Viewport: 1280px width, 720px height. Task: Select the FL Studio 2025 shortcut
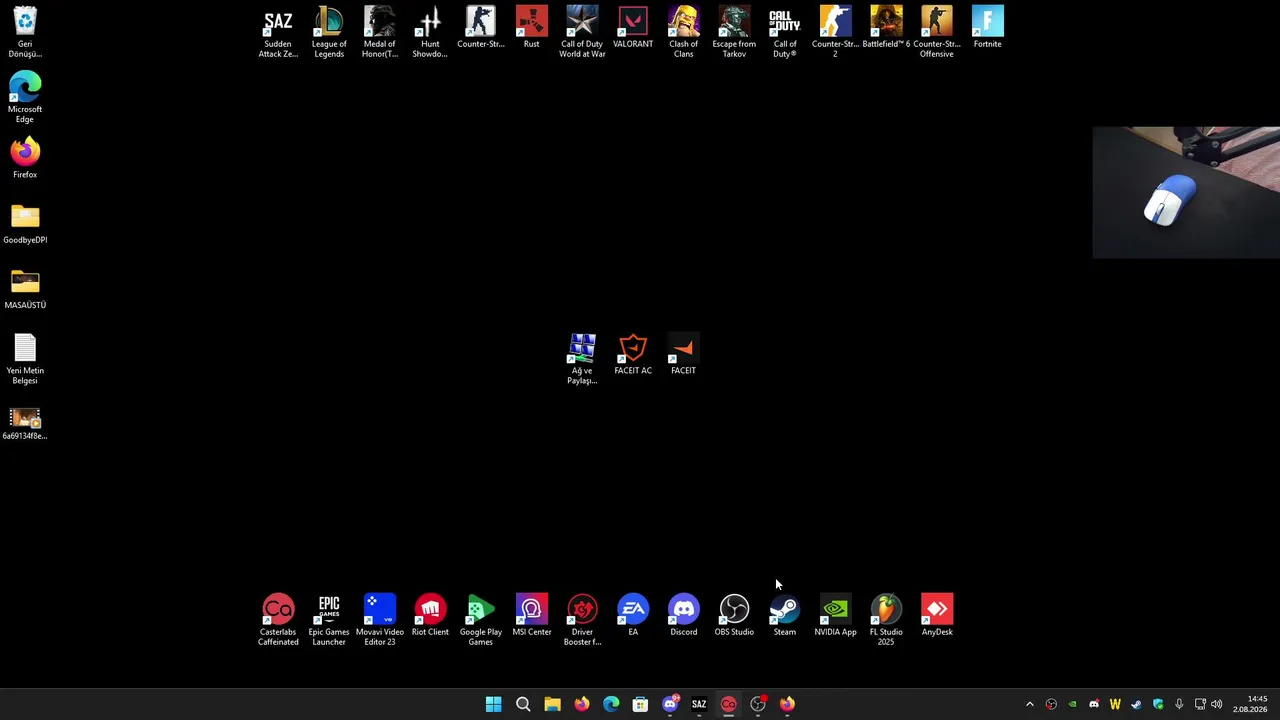click(886, 620)
